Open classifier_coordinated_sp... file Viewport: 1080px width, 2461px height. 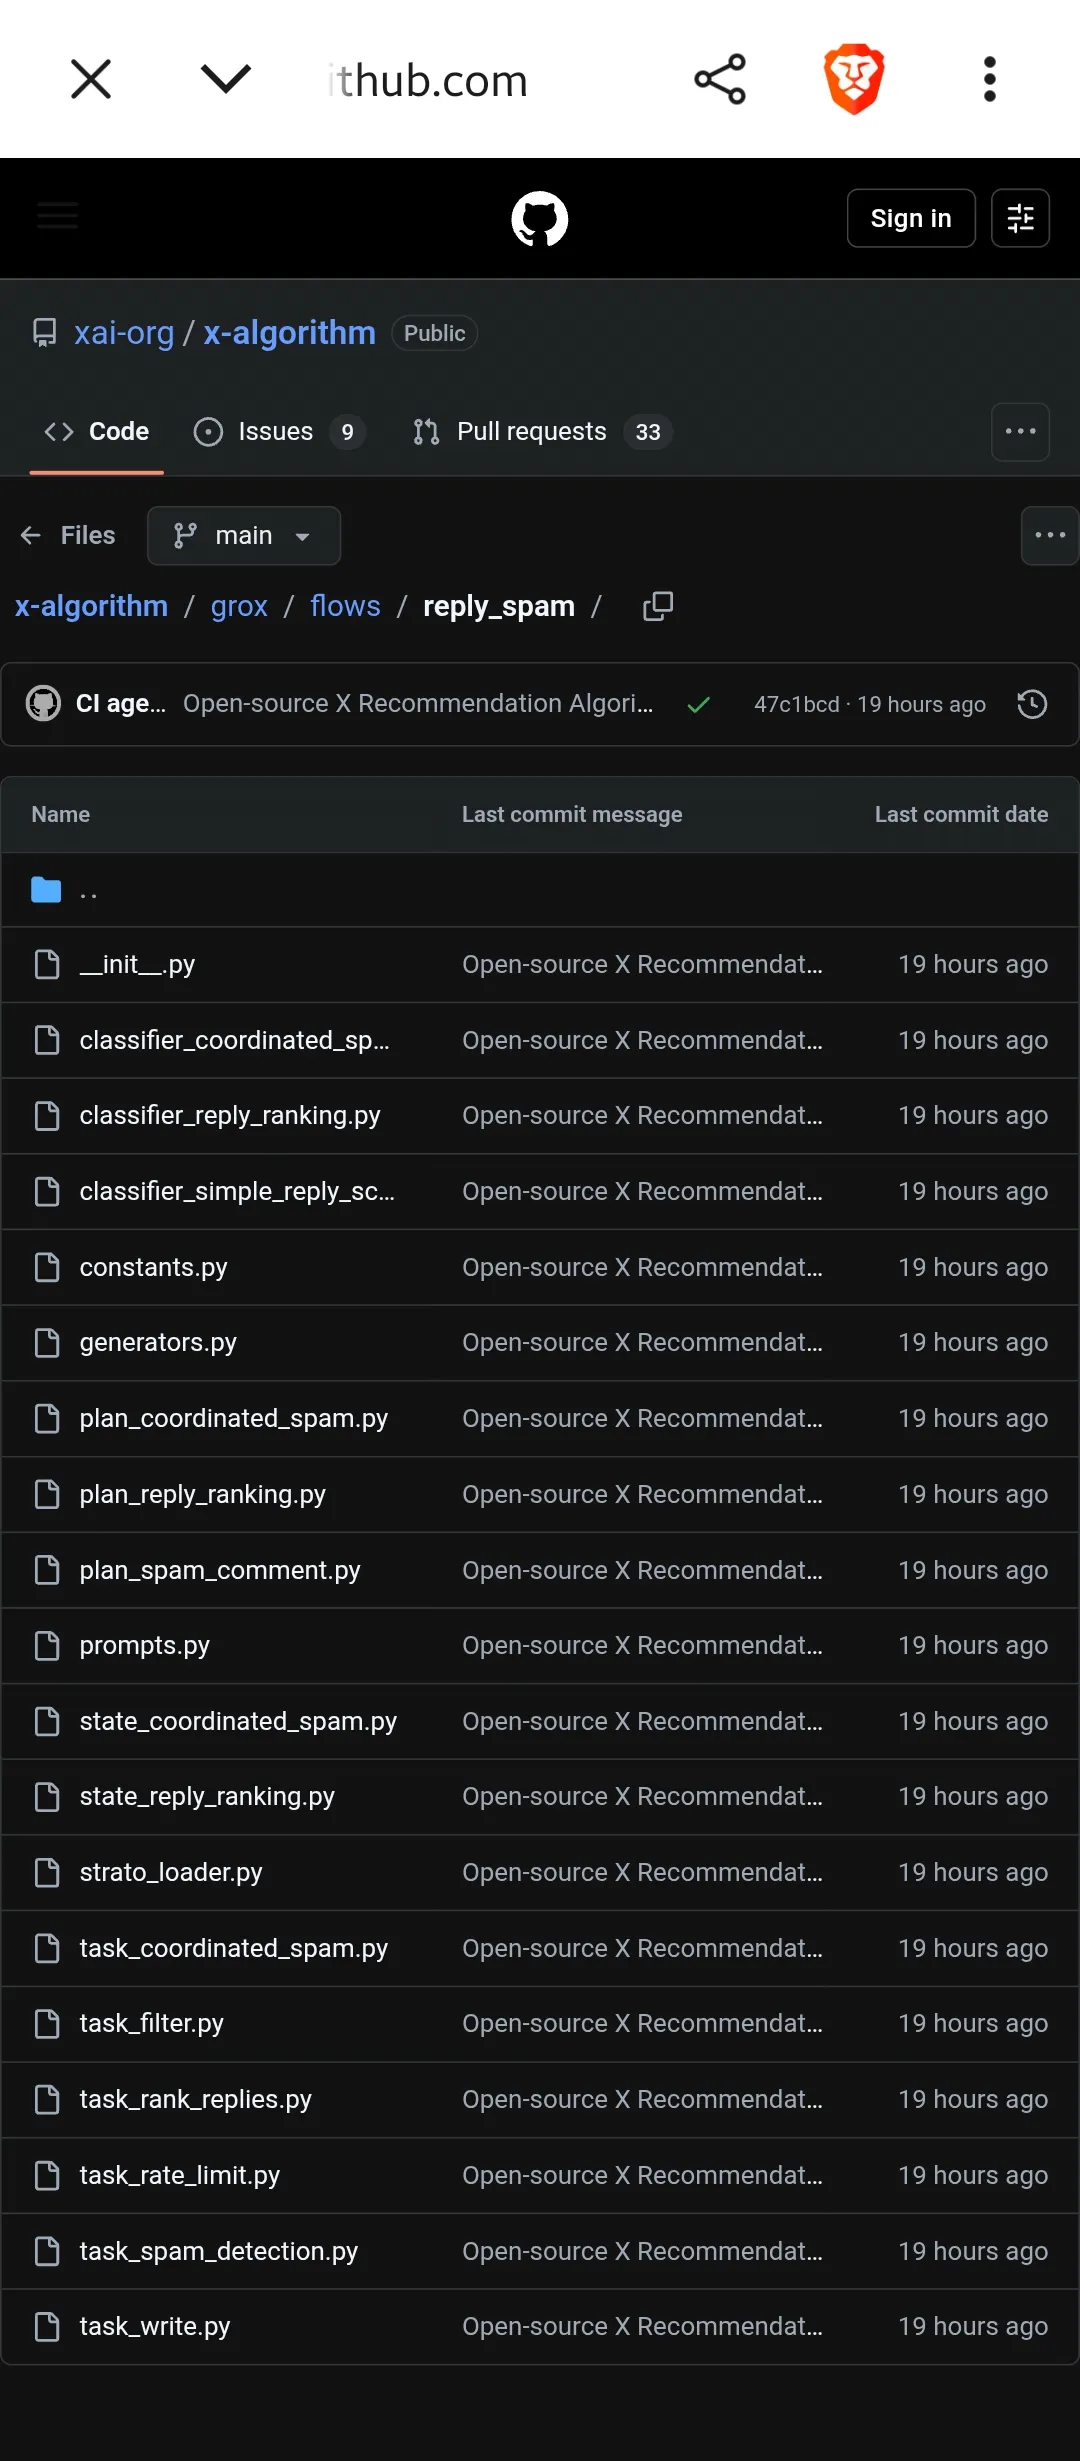click(x=235, y=1041)
